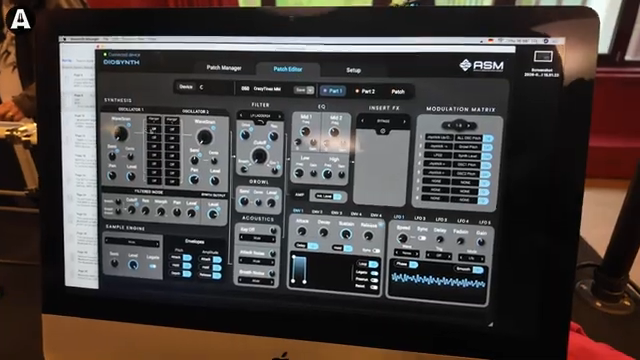Click the Part 1 button

(333, 91)
